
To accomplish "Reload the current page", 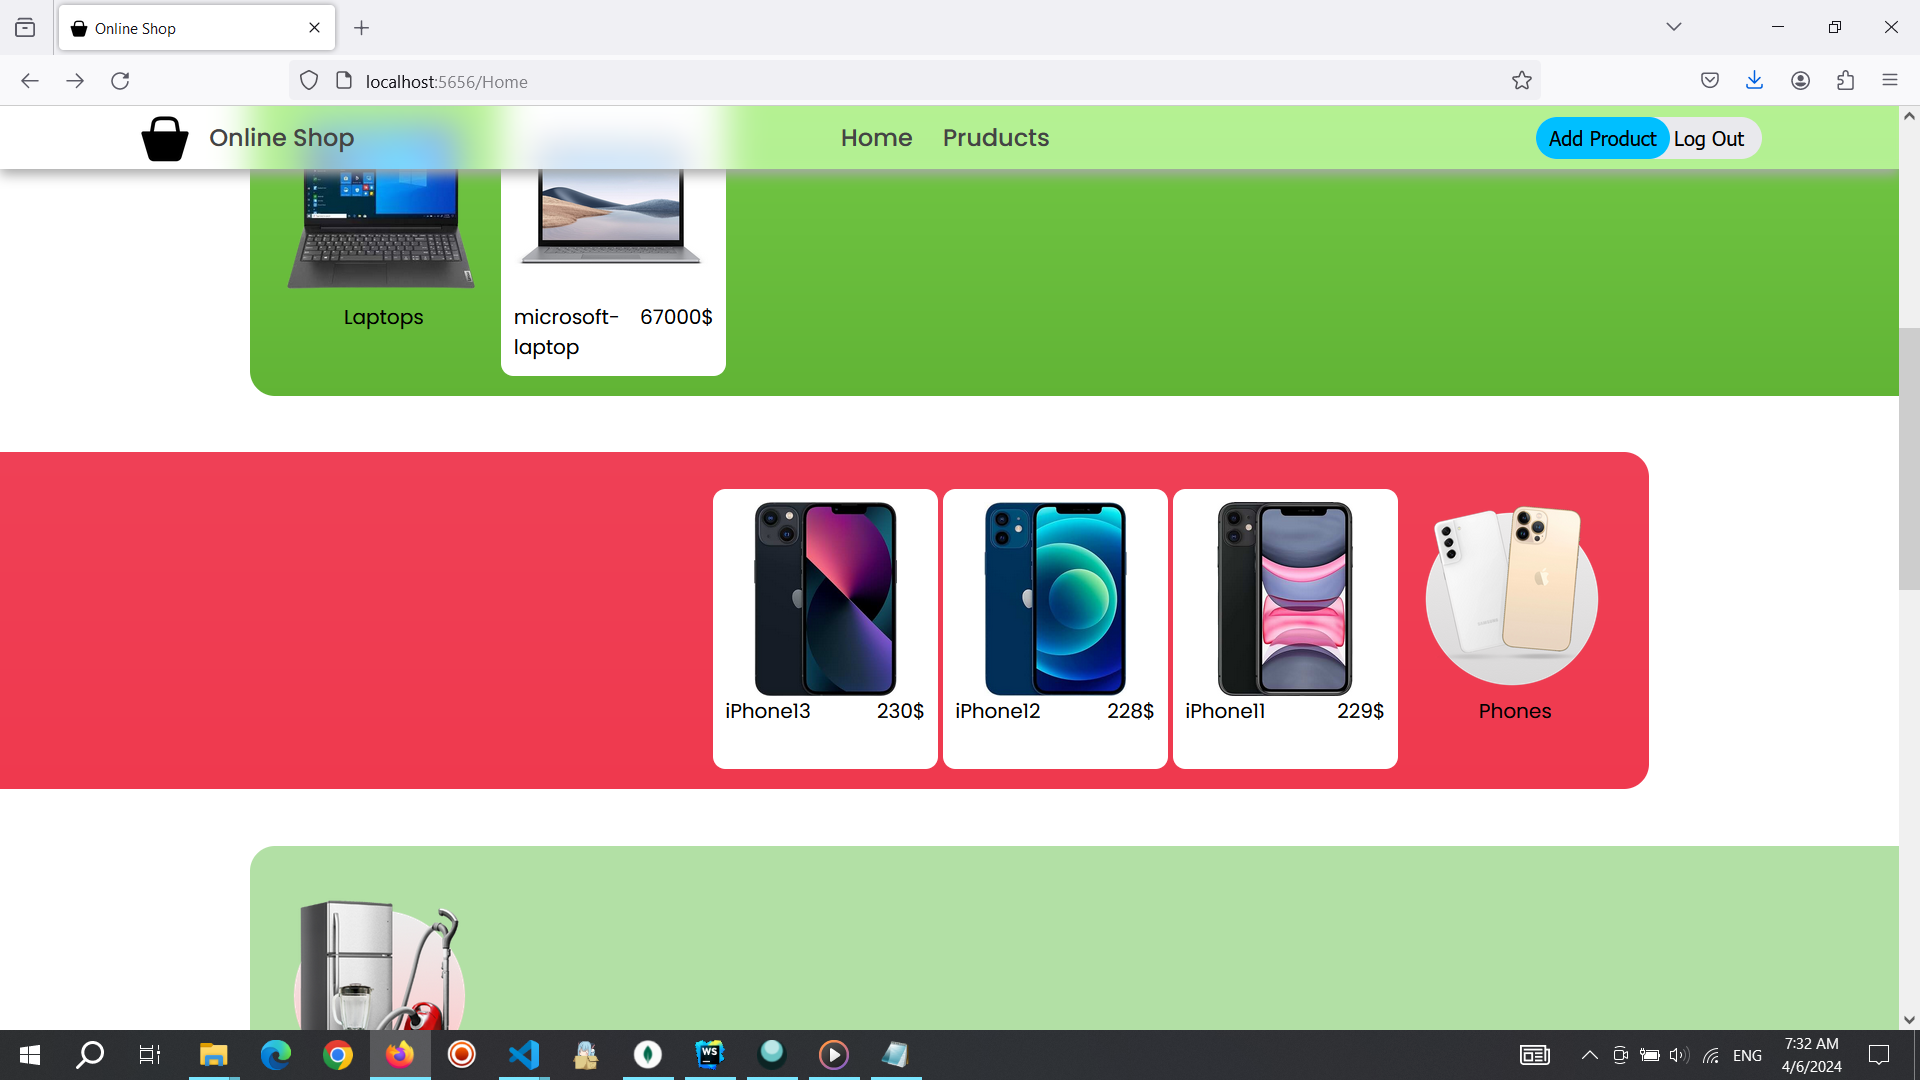I will 120,81.
